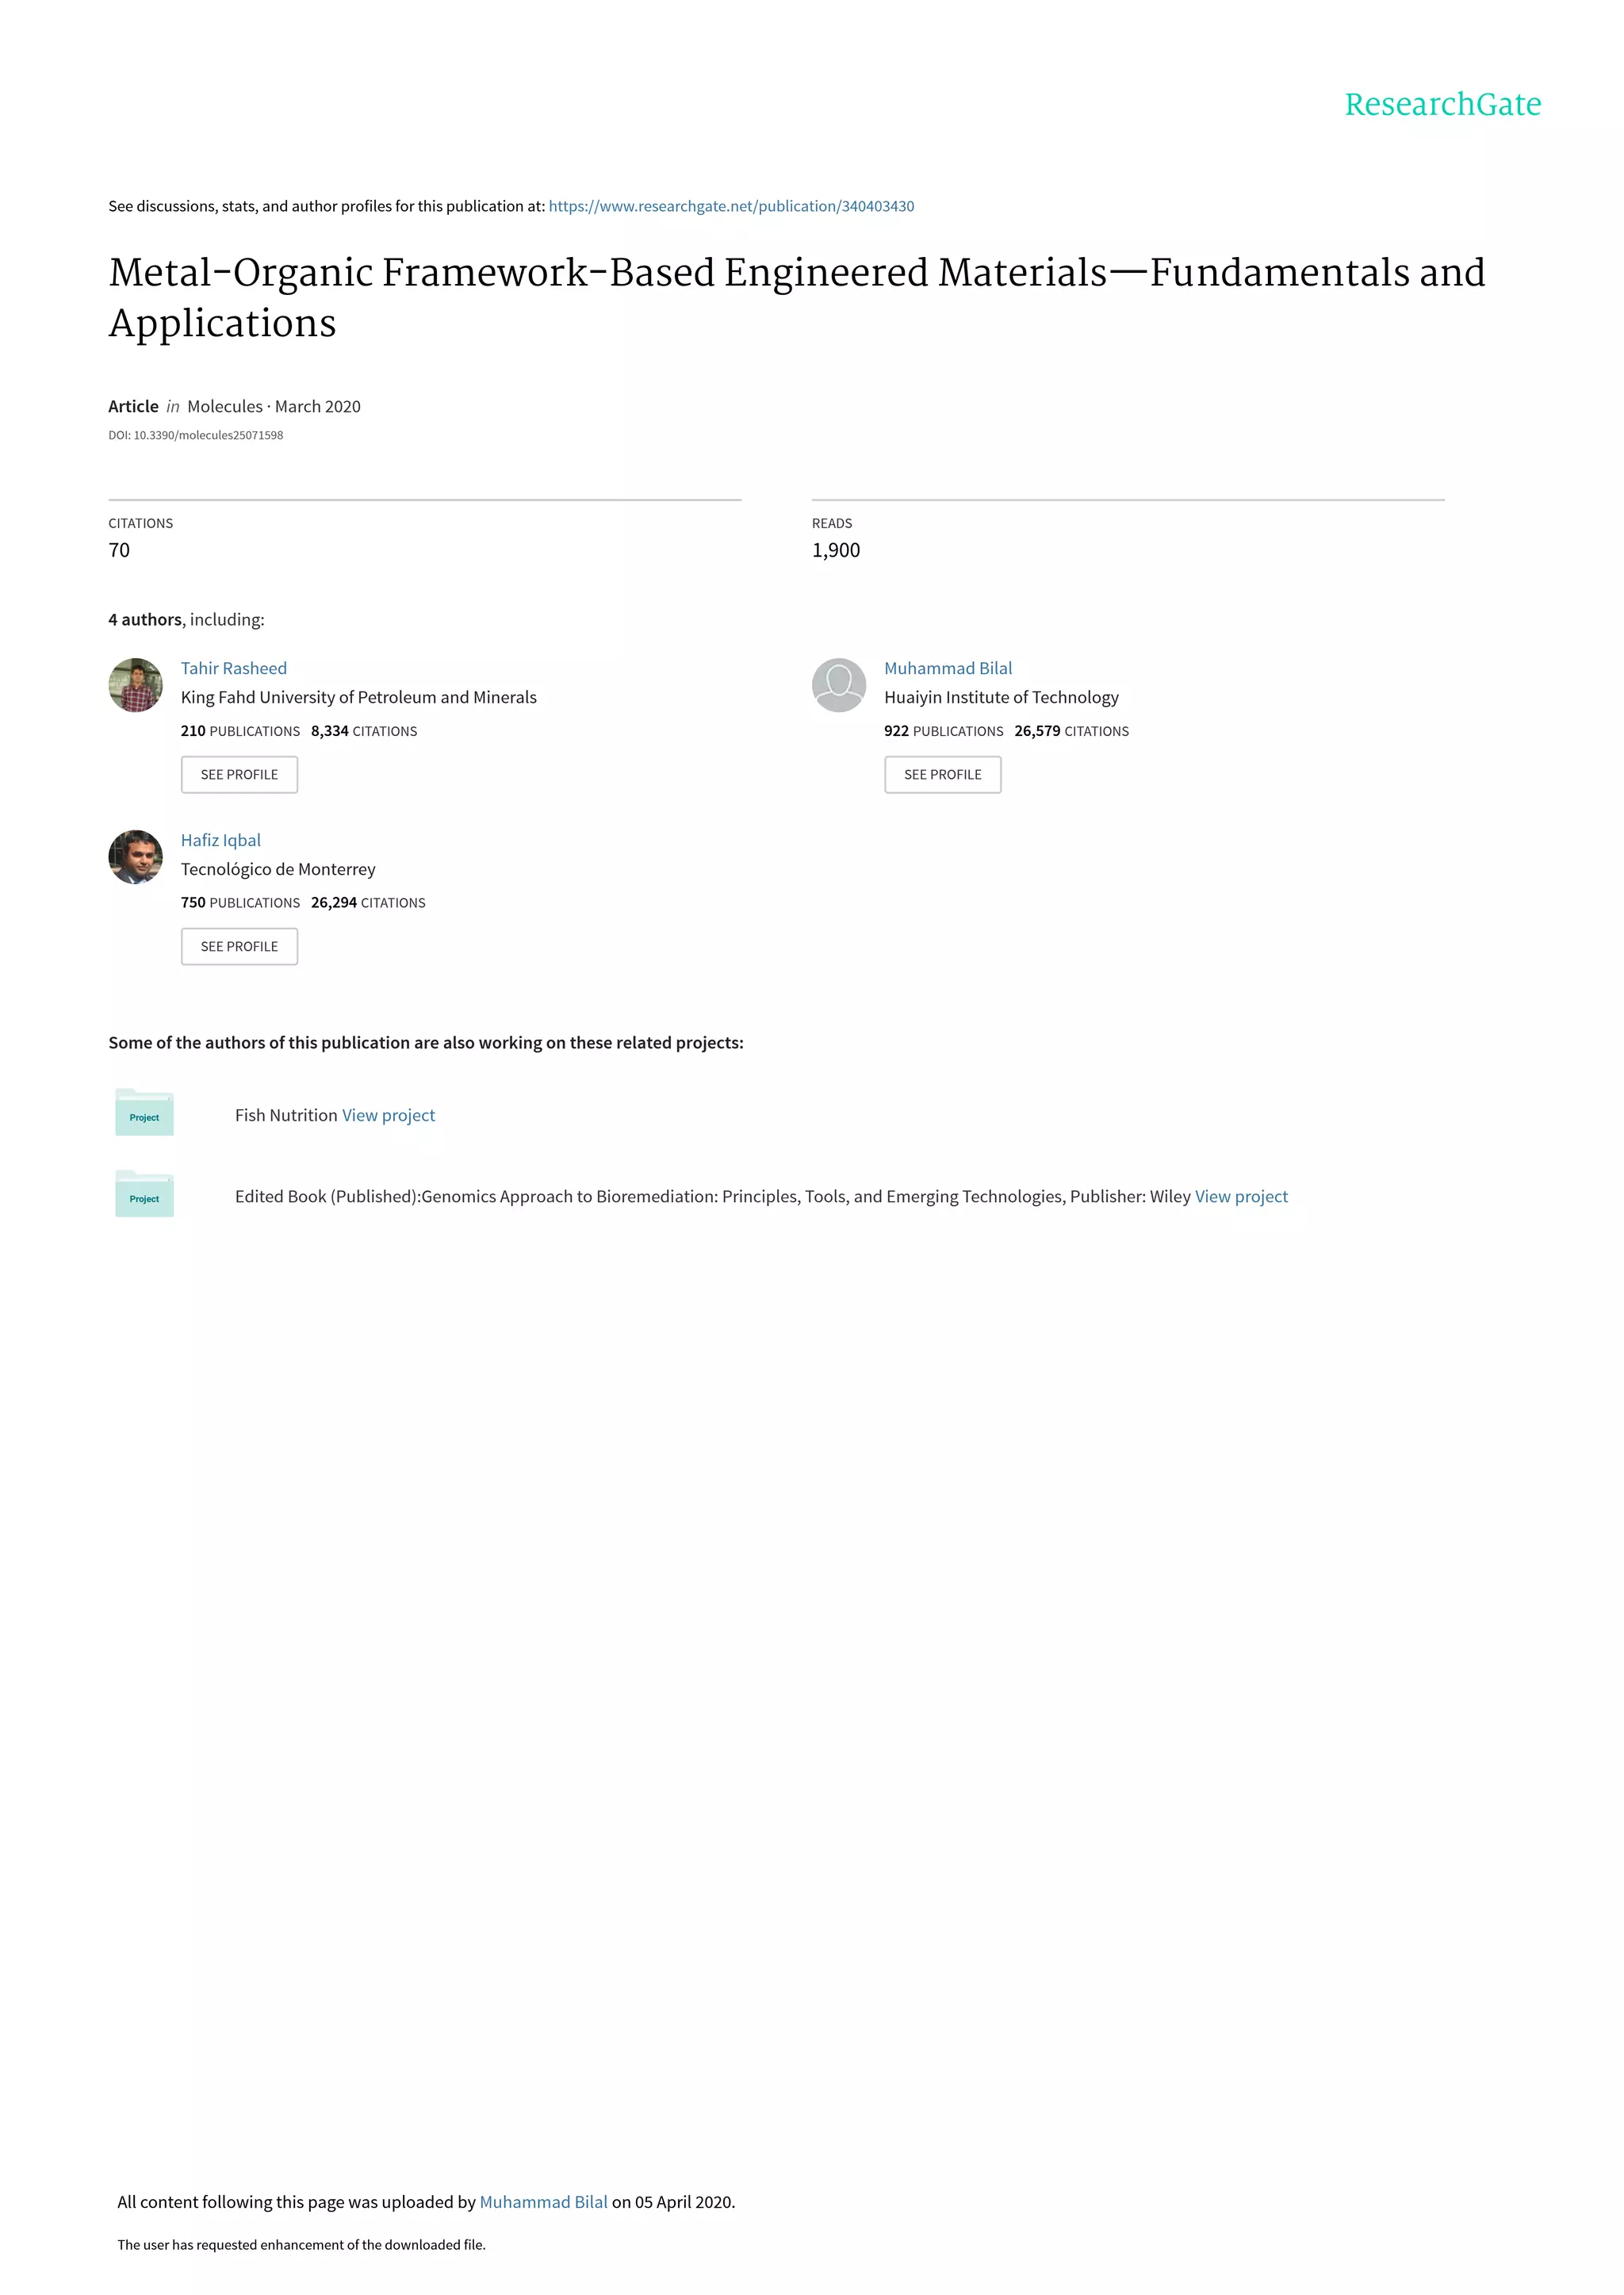Click the citations count 70

coord(119,550)
